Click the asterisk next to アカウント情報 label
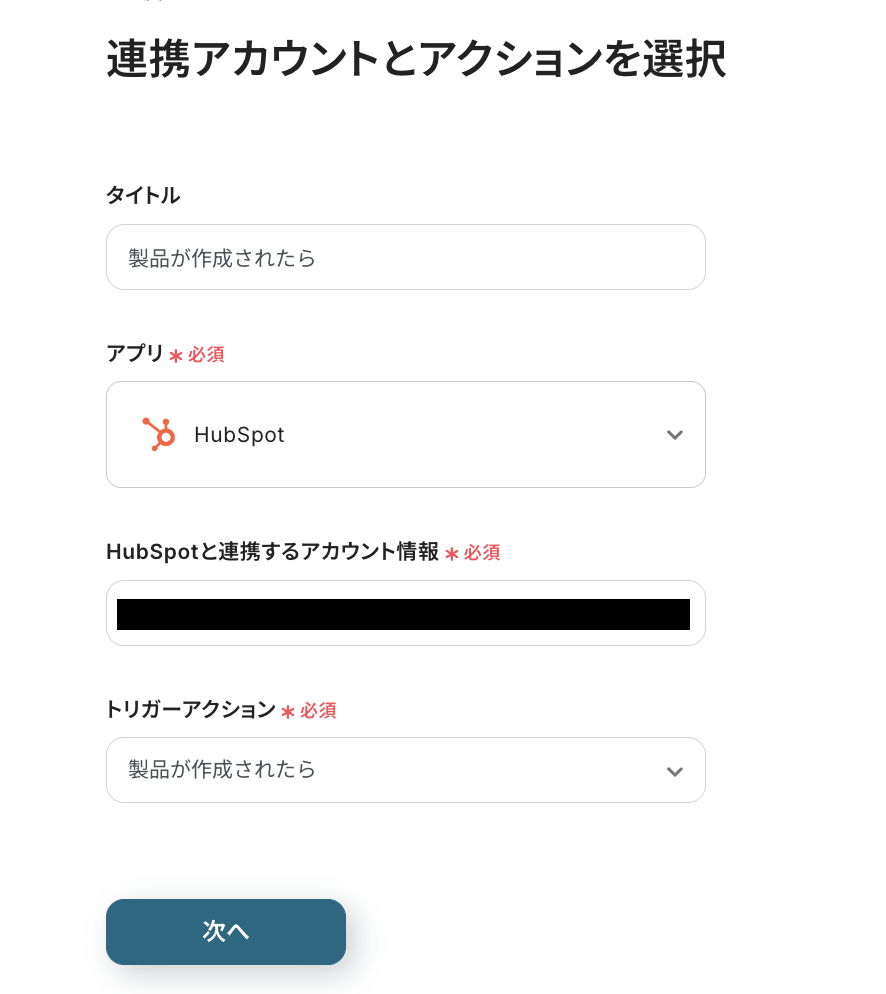This screenshot has height=994, width=886. tap(452, 554)
